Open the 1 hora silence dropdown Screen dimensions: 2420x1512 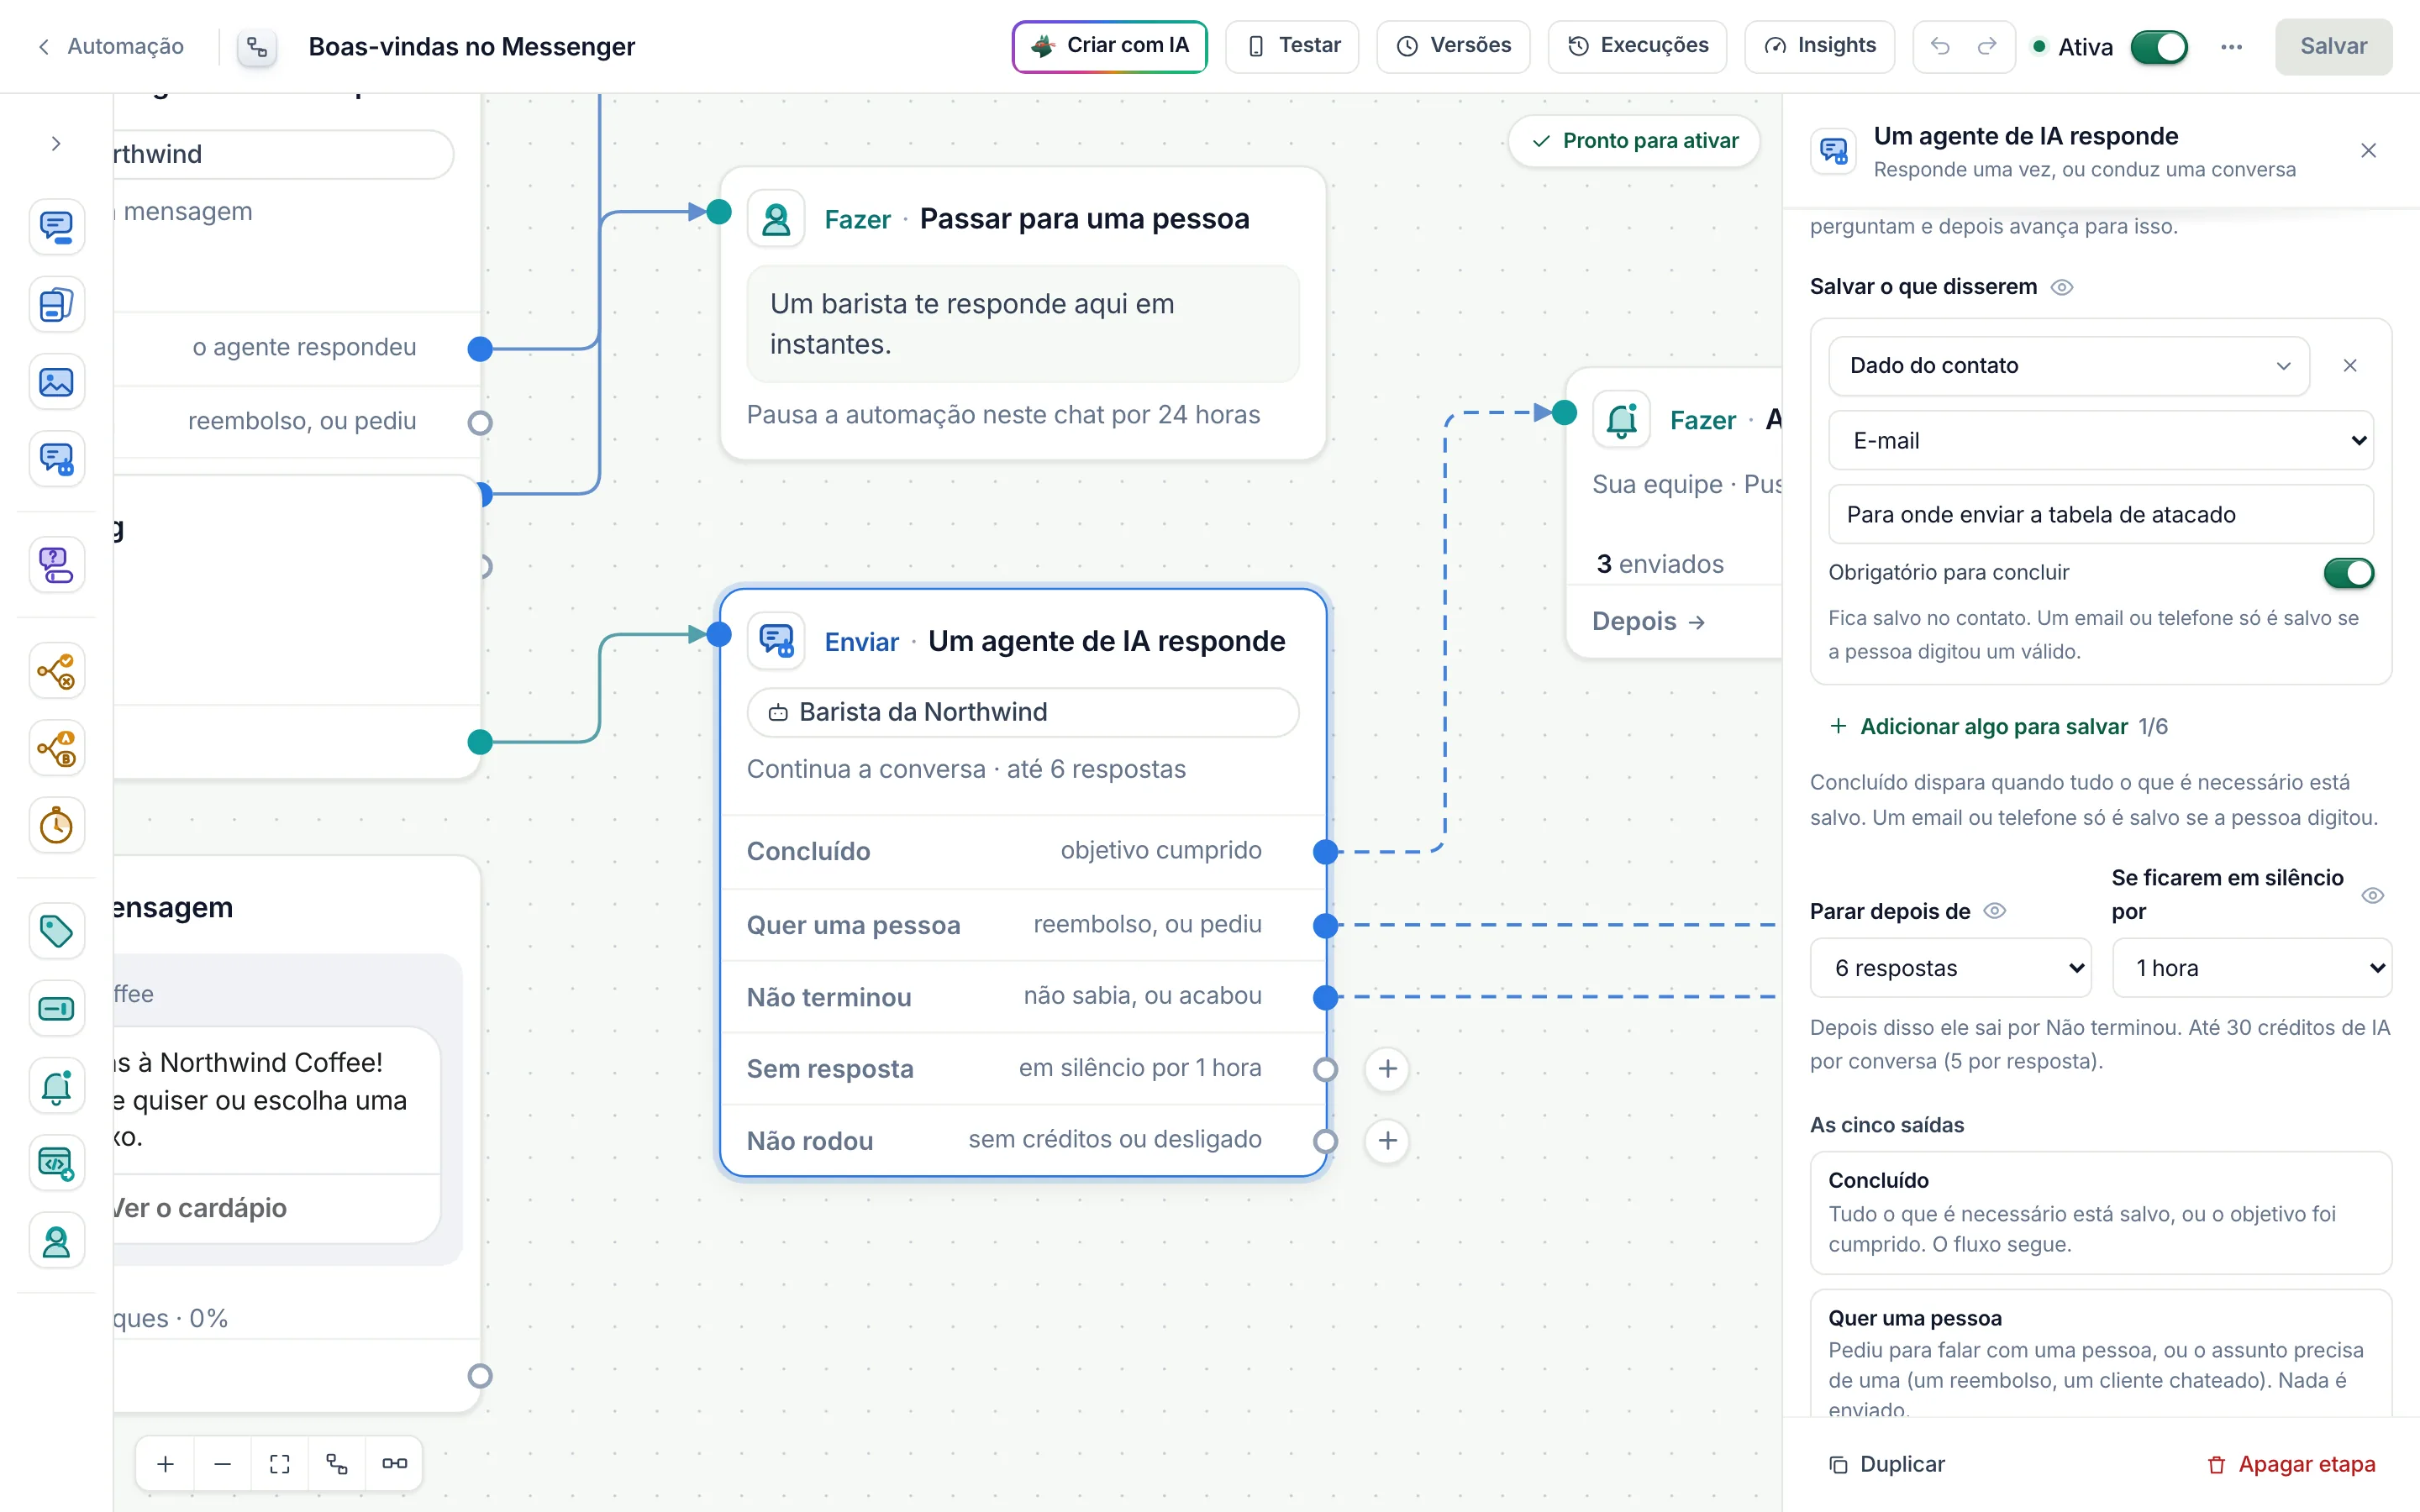pos(2252,967)
